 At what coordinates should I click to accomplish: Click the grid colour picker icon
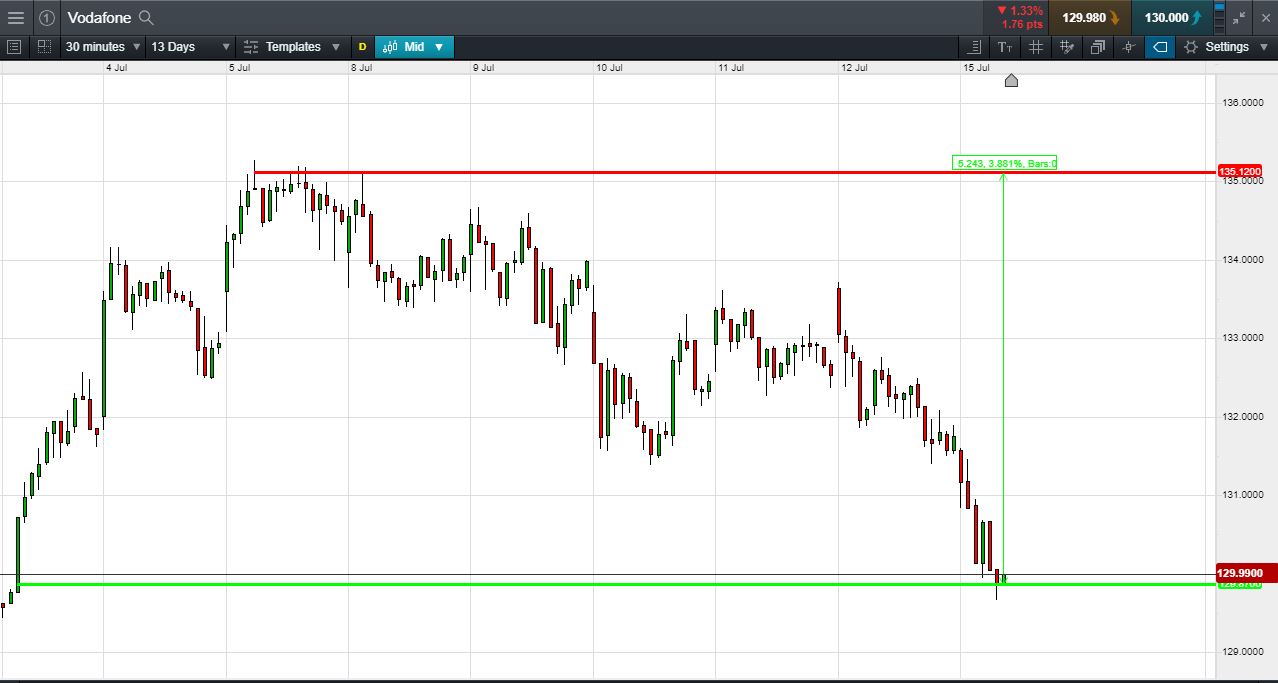tap(1067, 47)
